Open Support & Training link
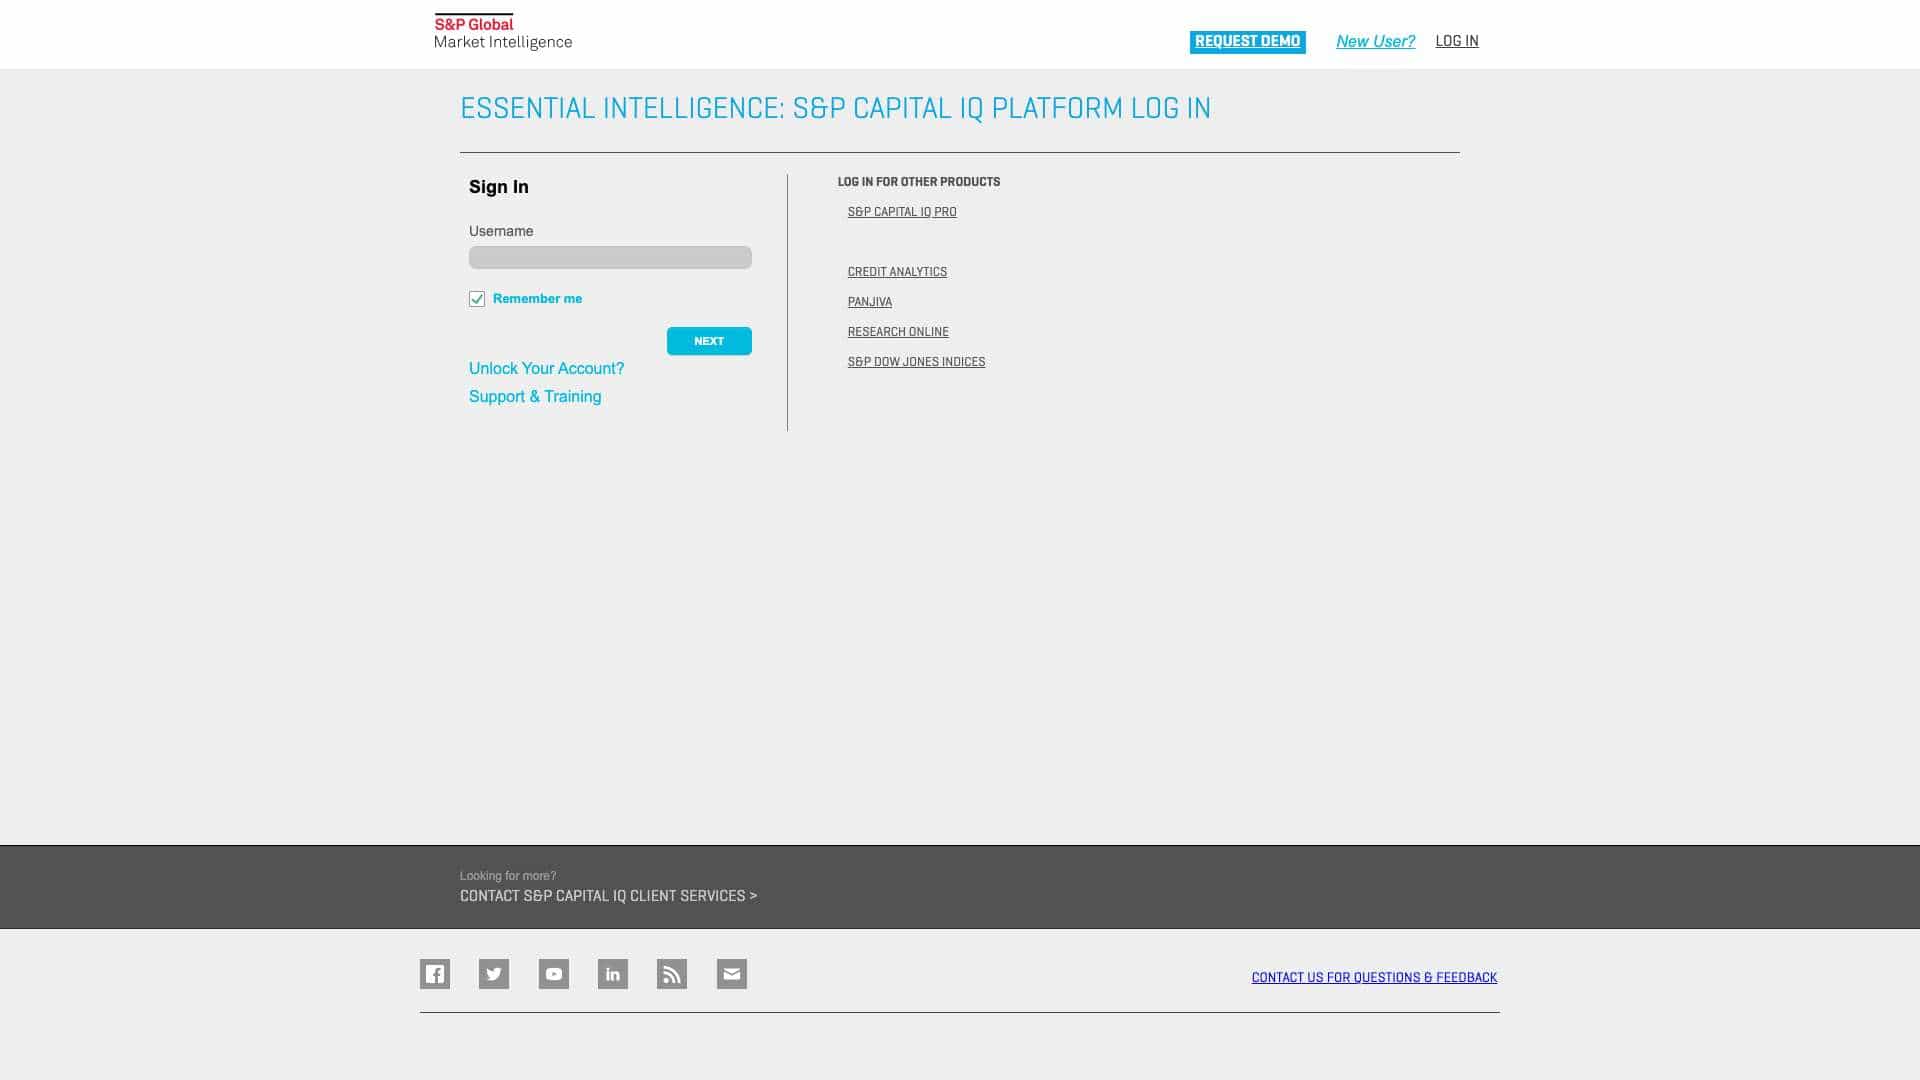1920x1080 pixels. 535,396
